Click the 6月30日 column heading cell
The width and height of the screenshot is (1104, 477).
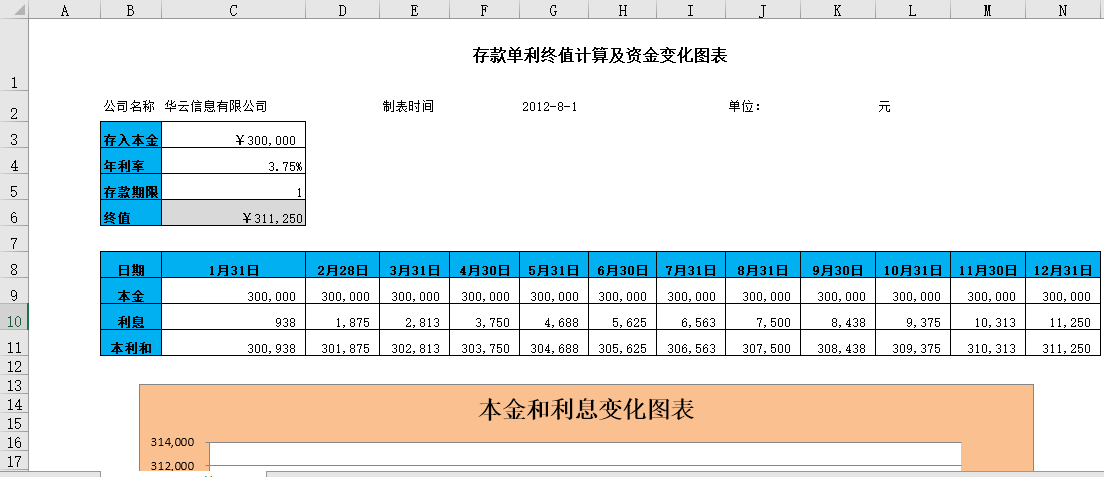622,270
